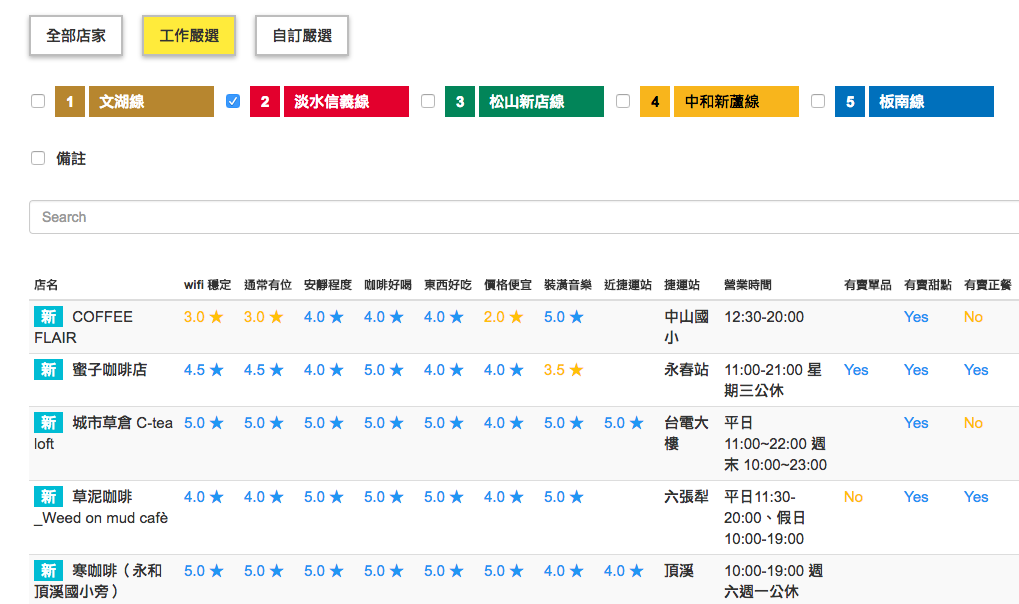Click 城市草倉 近捷運站 5.0 star rating

click(x=624, y=423)
